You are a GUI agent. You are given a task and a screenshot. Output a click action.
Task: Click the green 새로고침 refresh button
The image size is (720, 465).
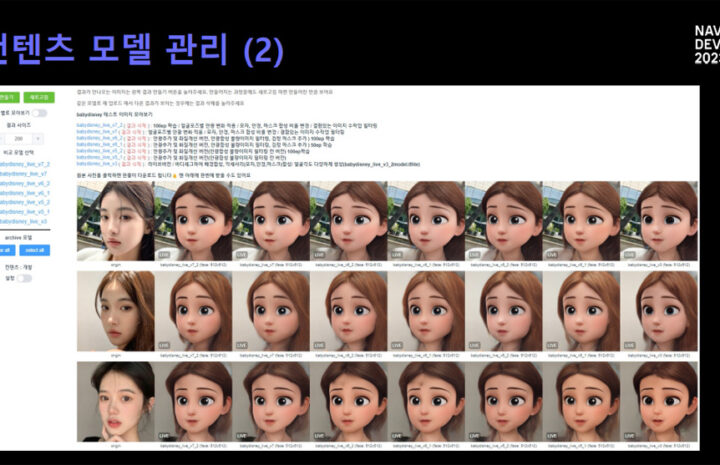pyautogui.click(x=39, y=97)
